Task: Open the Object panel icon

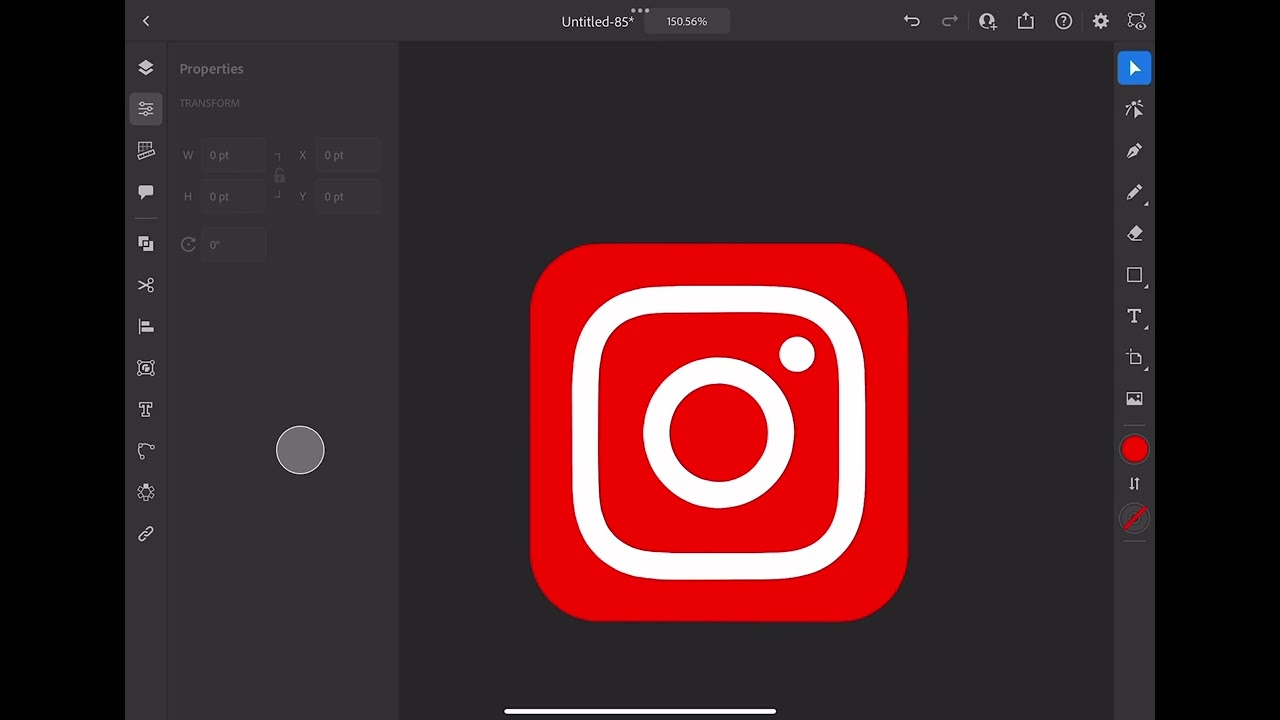Action: (x=146, y=368)
